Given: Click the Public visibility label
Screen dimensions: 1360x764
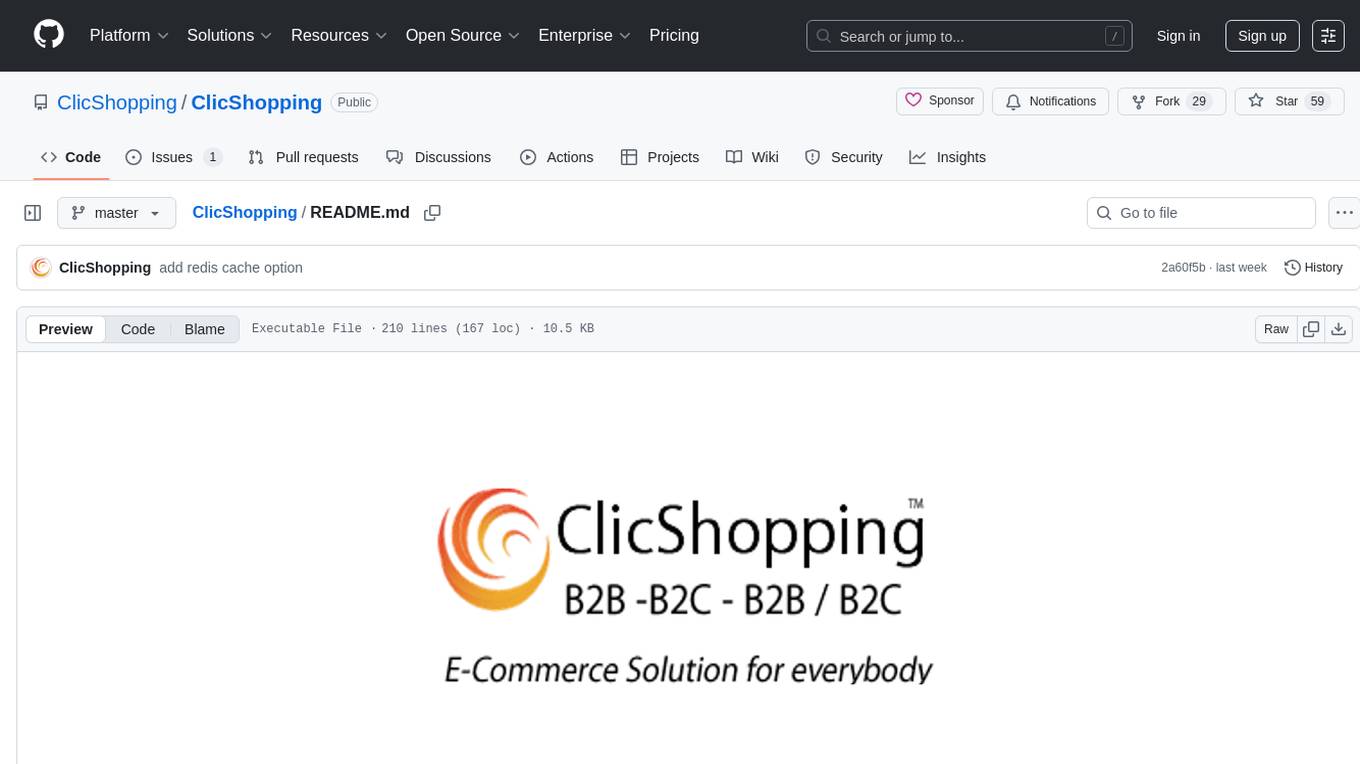Looking at the screenshot, I should [x=354, y=102].
